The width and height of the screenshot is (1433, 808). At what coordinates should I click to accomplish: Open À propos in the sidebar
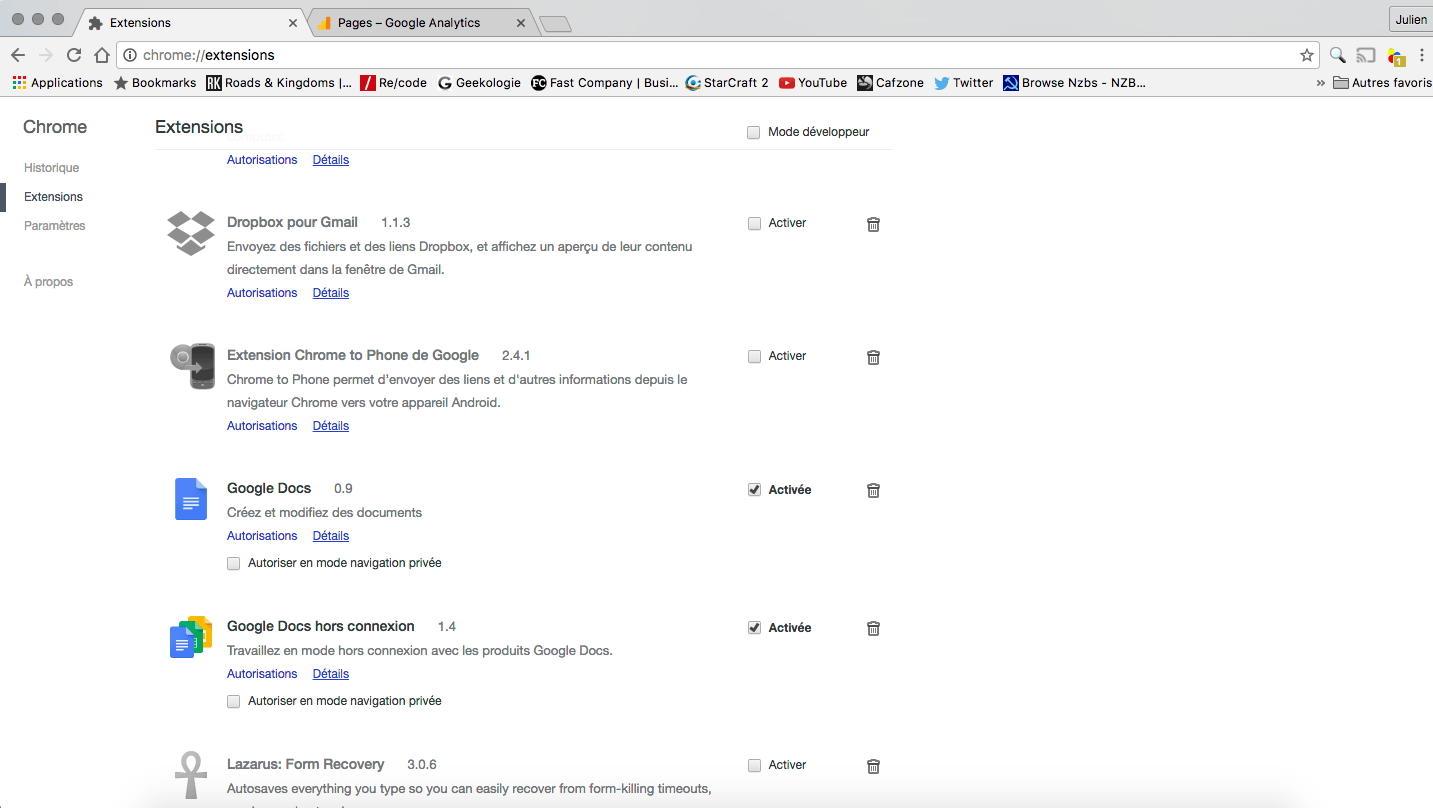tap(48, 282)
